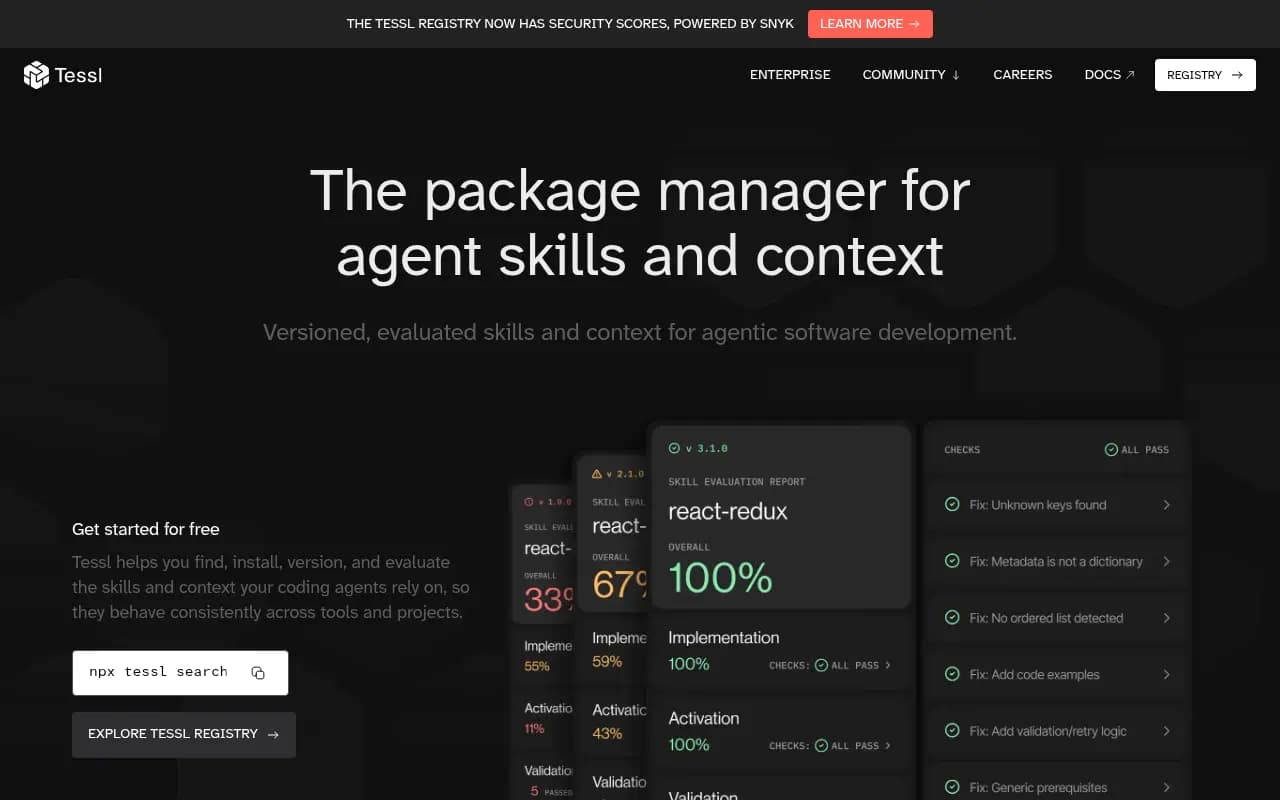This screenshot has width=1280, height=800.
Task: Click the CHECKS panel heading
Action: 962,450
